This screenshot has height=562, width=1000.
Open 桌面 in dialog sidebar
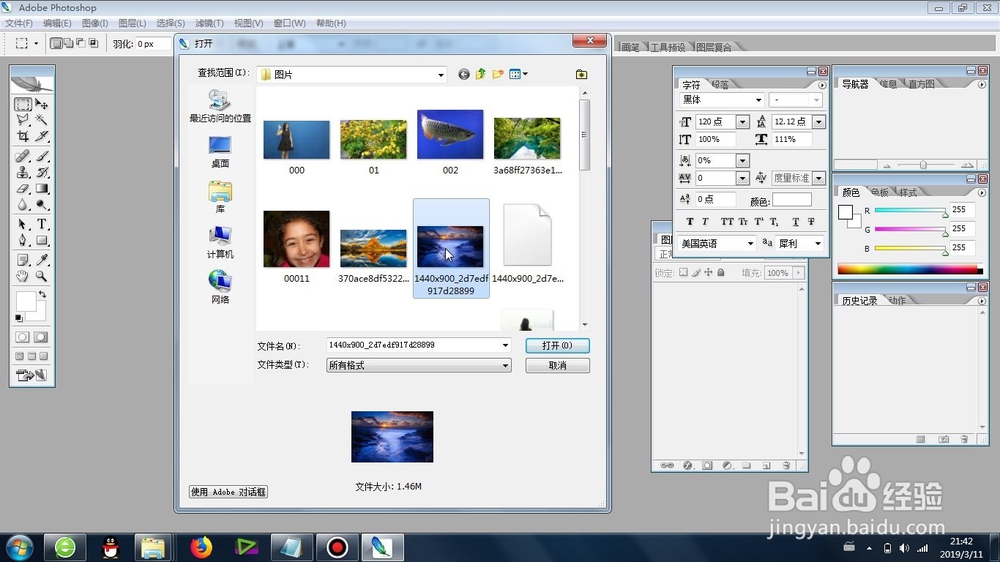coord(220,152)
